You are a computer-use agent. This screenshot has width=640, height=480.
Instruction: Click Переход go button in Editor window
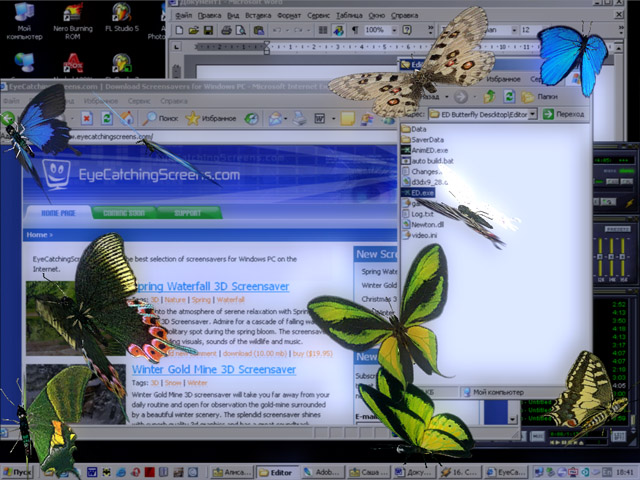click(564, 114)
